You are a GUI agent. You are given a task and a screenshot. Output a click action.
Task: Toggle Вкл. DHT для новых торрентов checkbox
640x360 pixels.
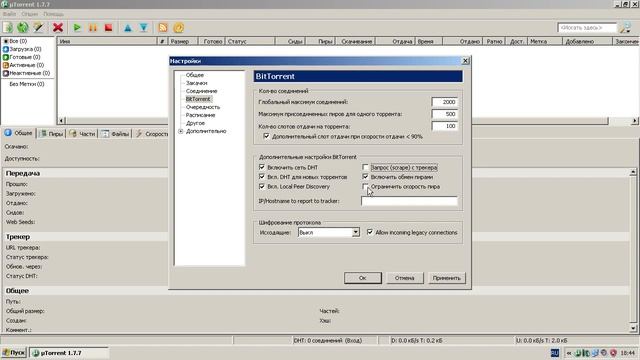tap(262, 177)
